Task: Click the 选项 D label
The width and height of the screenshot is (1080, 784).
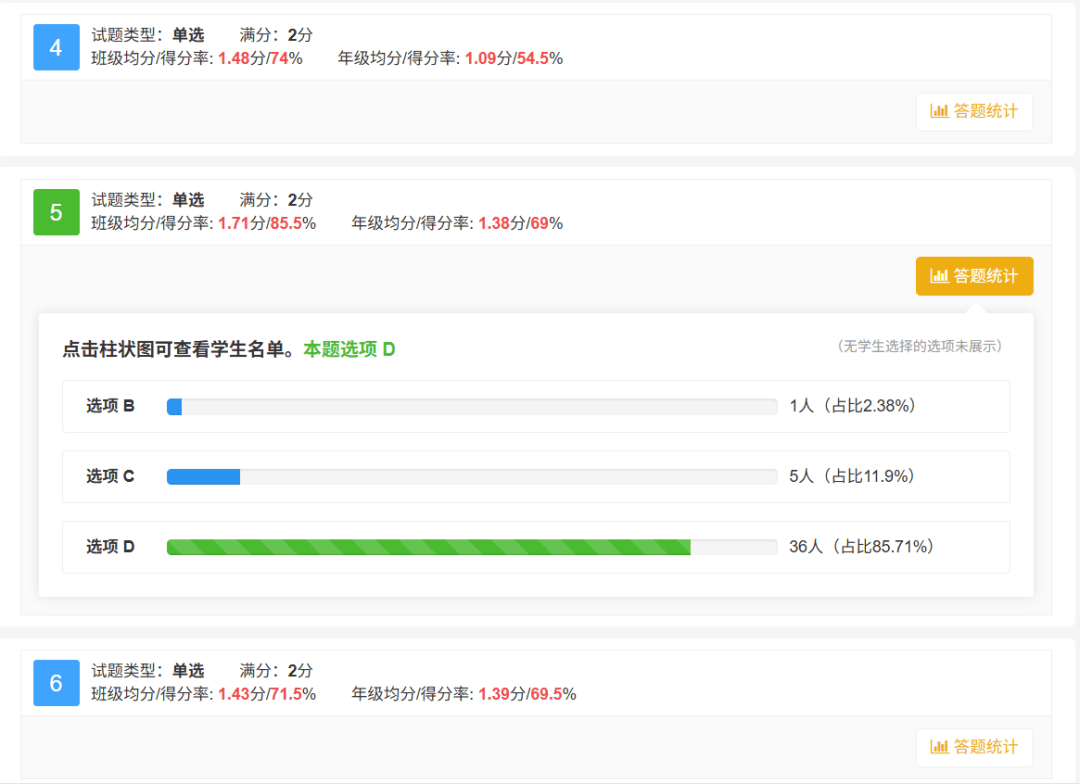Action: [x=110, y=547]
